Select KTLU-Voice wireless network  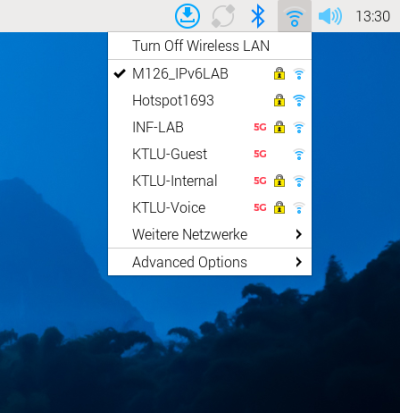pos(210,208)
